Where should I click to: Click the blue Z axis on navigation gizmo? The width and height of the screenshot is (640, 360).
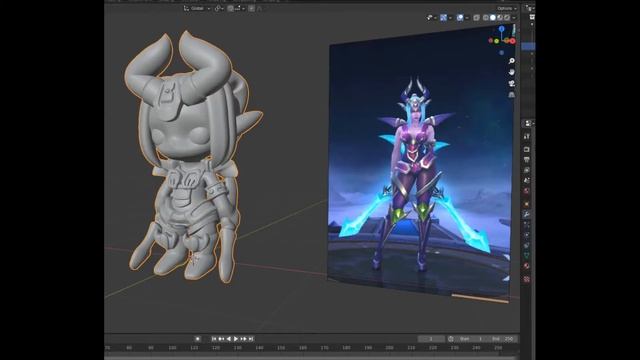pos(502,29)
